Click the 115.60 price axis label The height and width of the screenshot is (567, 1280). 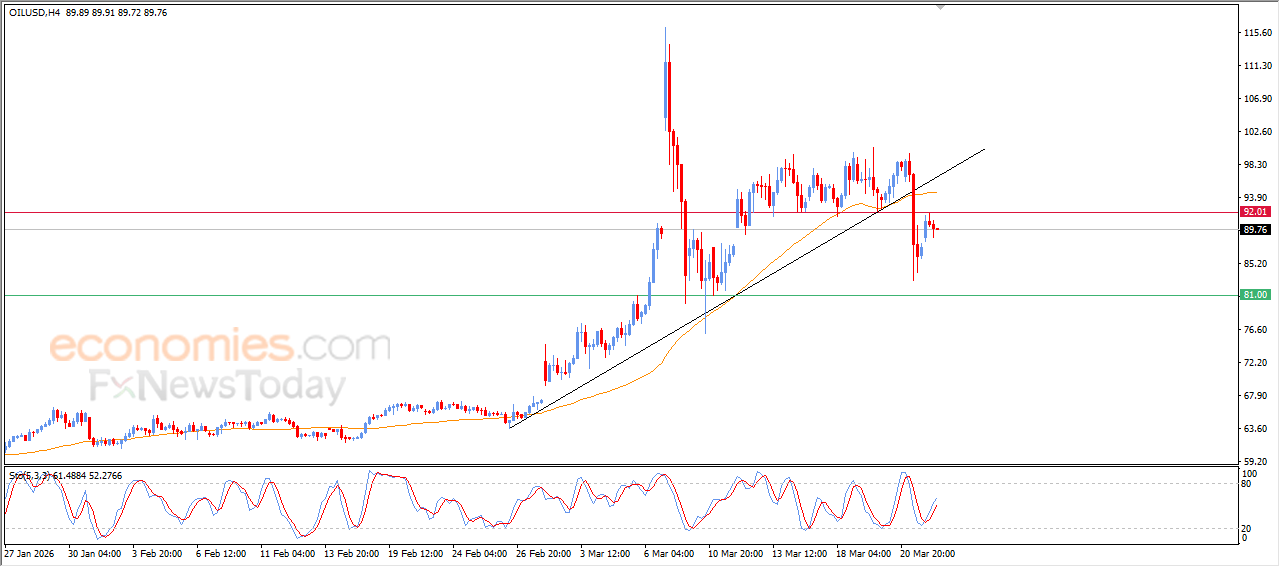click(1257, 33)
